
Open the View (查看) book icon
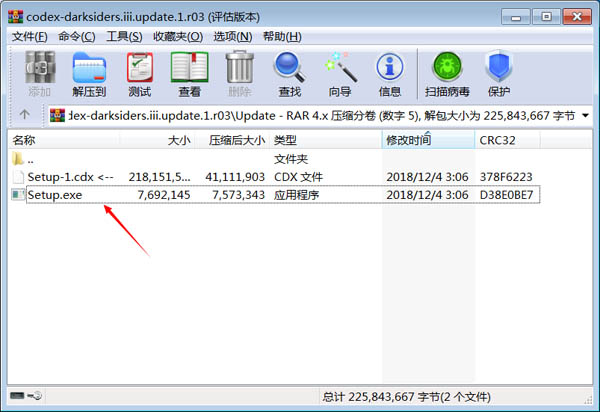click(189, 73)
